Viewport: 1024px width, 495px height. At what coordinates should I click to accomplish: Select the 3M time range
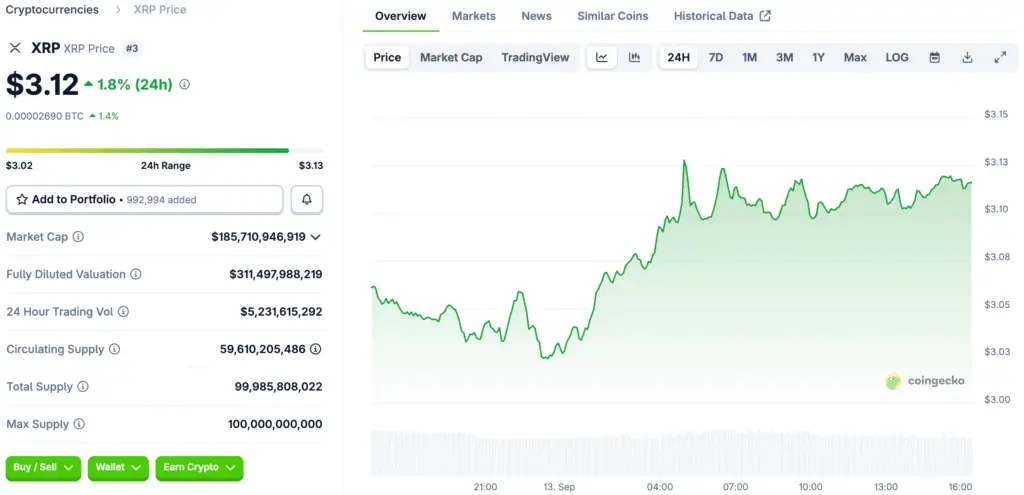click(x=784, y=57)
